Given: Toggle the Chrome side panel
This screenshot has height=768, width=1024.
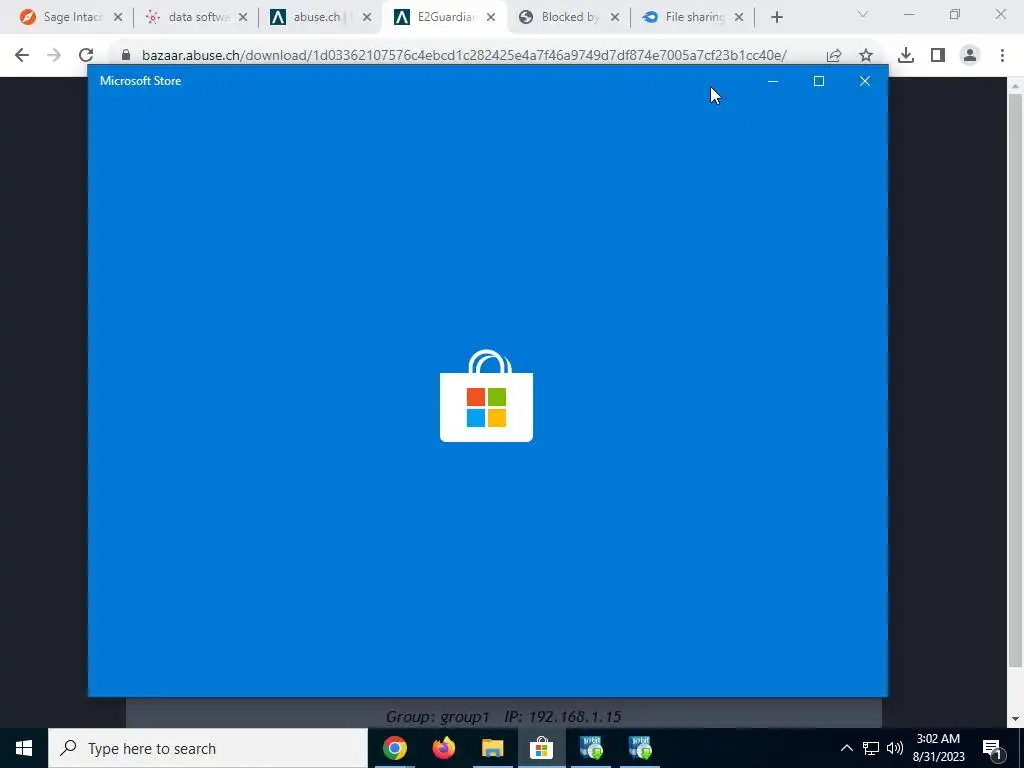Looking at the screenshot, I should tap(938, 56).
